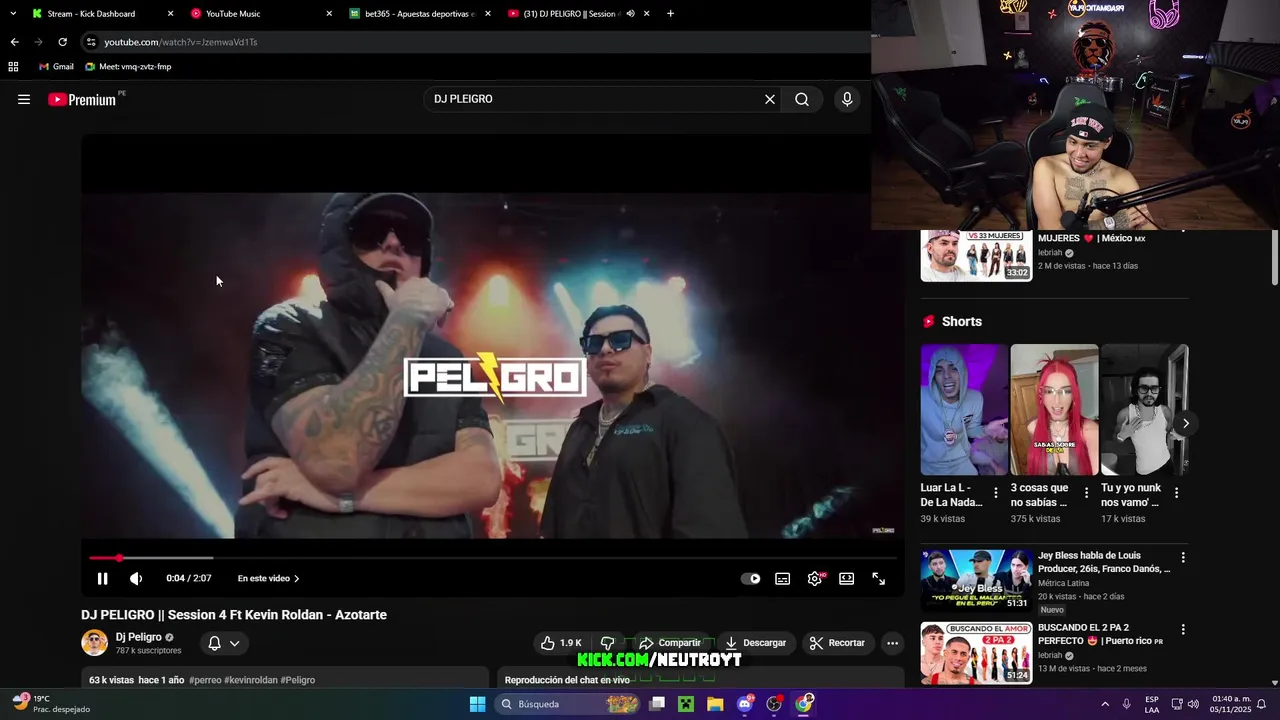The height and width of the screenshot is (720, 1280).
Task: Open the weather widget 19°C
Action: tap(50, 704)
